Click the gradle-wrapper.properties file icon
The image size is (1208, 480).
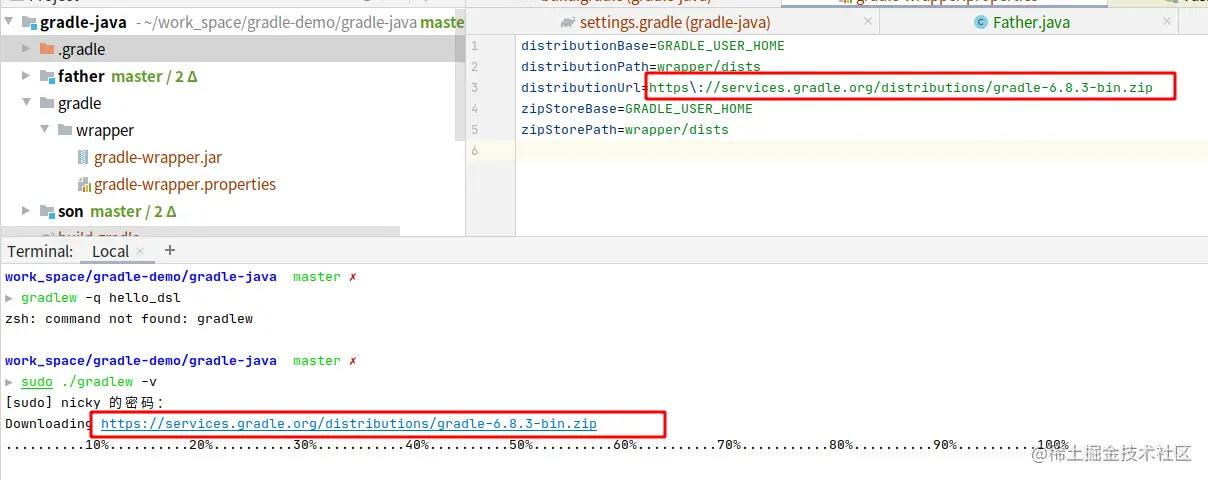[83, 184]
